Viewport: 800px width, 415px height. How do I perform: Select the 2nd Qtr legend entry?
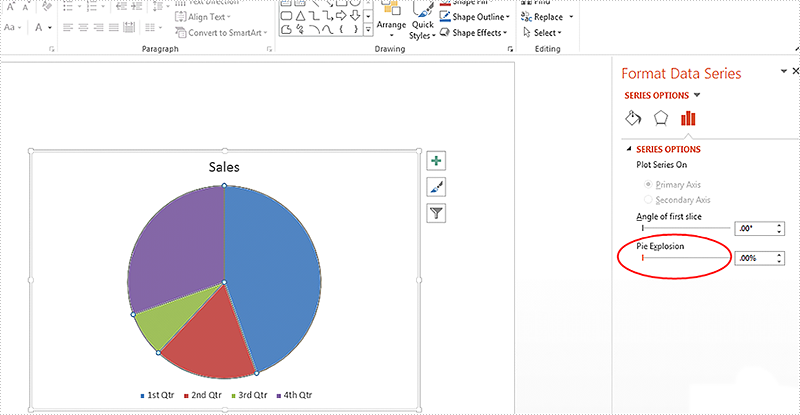(203, 395)
